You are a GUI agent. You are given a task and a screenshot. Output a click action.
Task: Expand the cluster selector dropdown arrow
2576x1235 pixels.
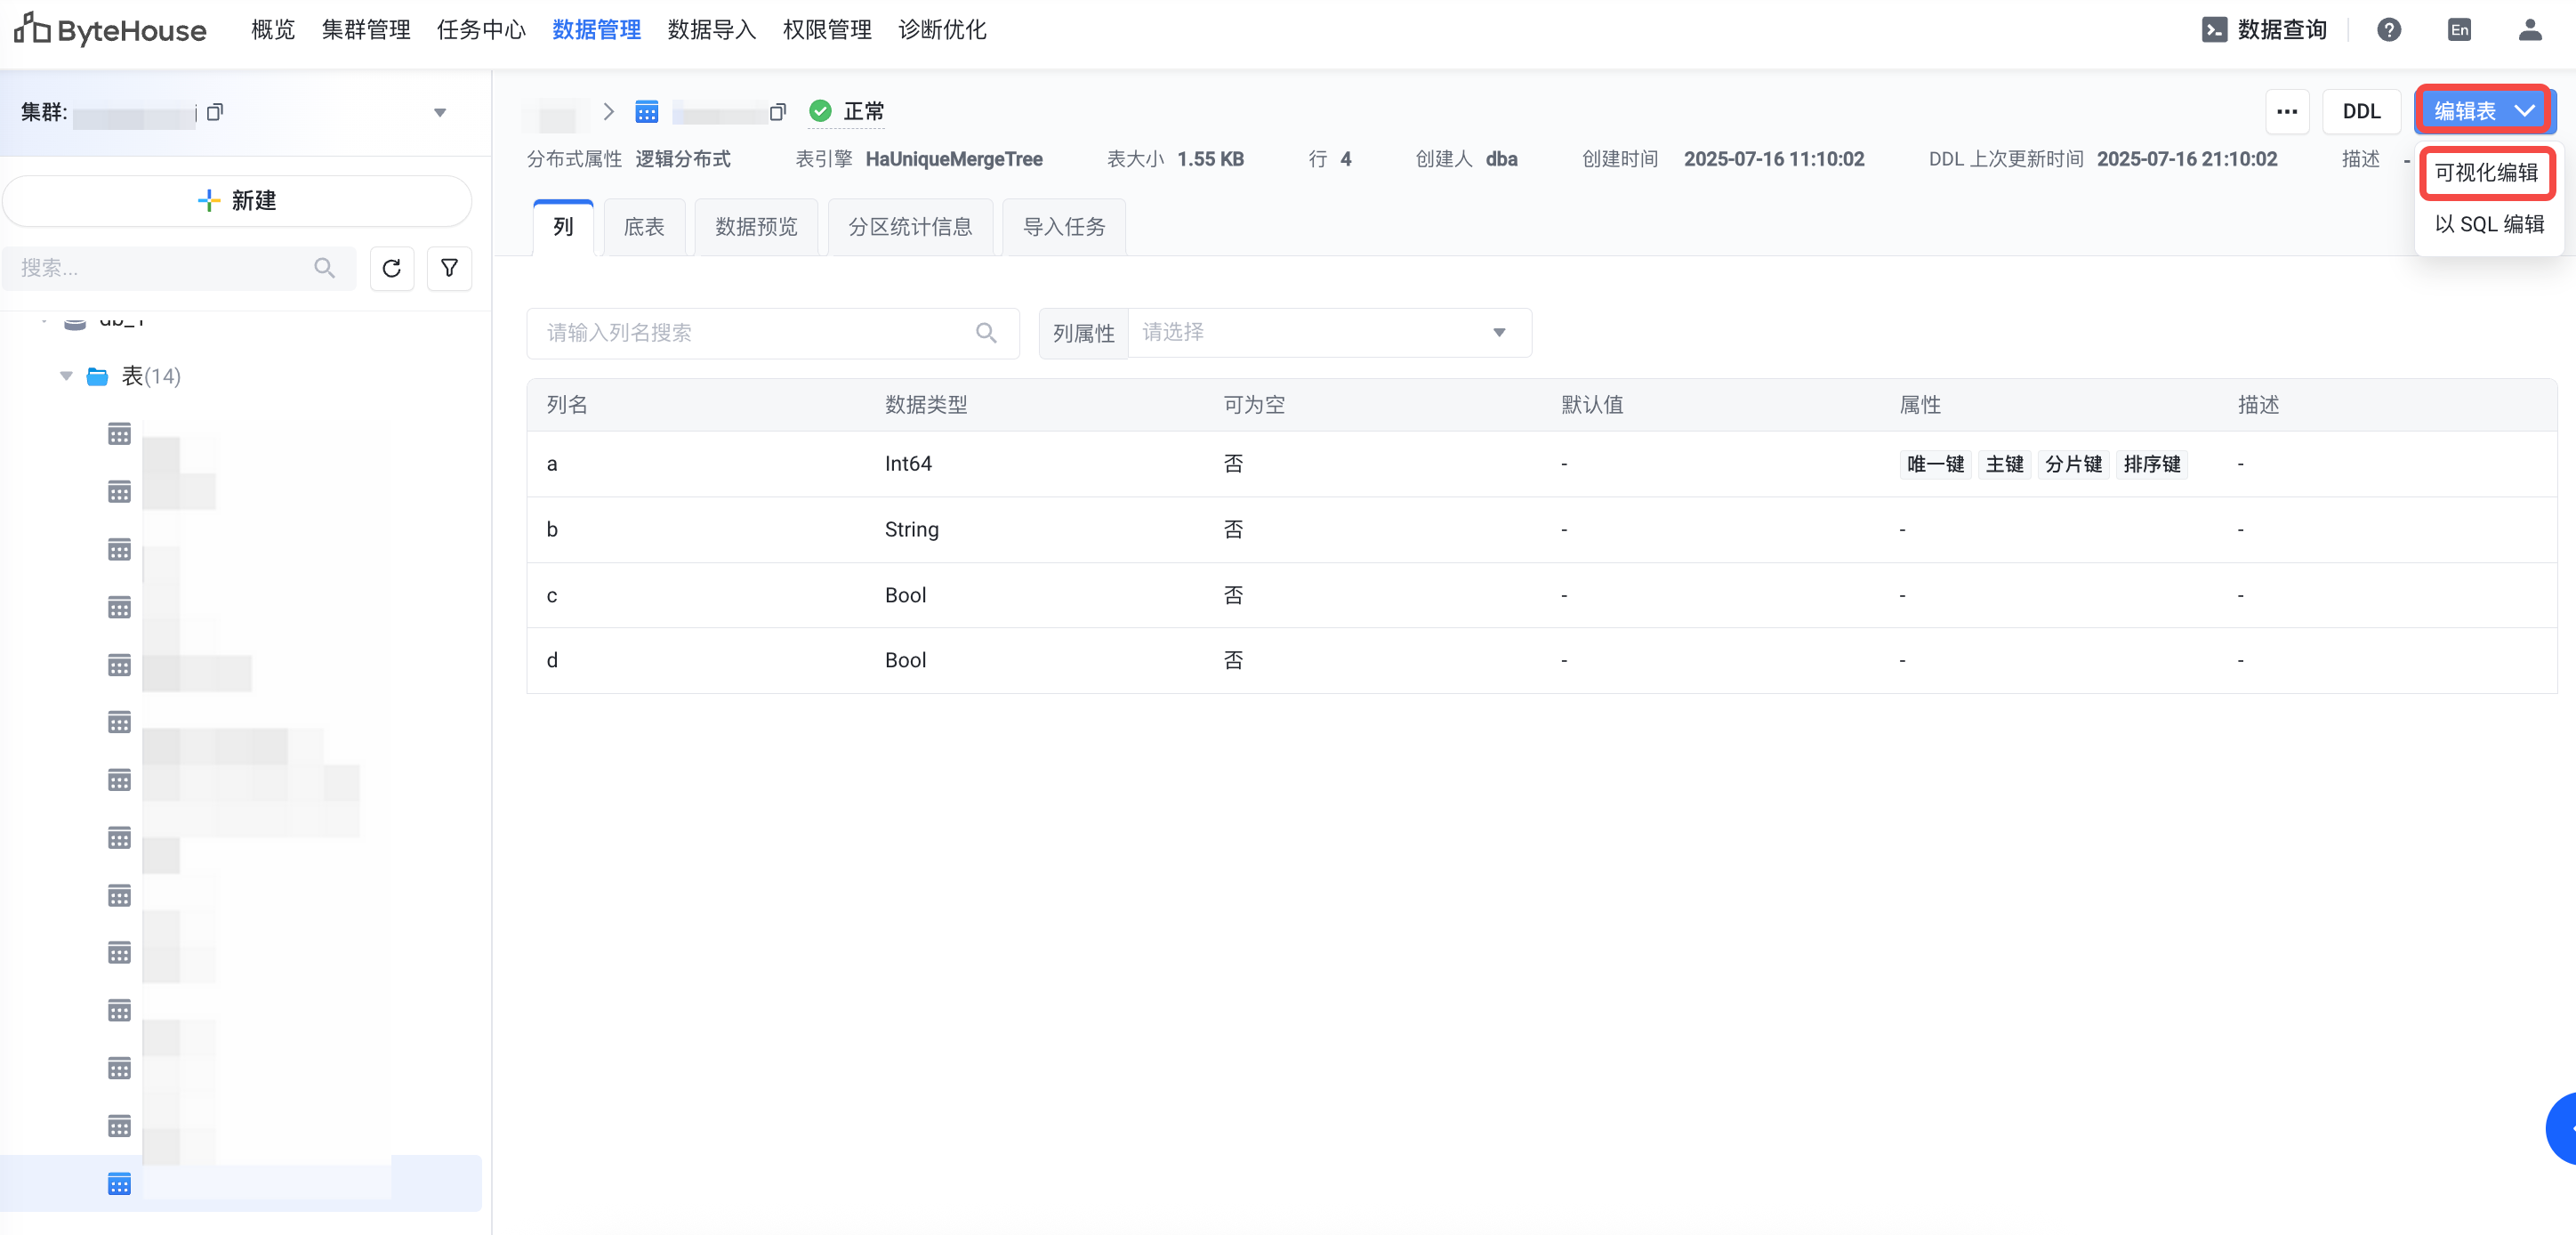pos(439,113)
